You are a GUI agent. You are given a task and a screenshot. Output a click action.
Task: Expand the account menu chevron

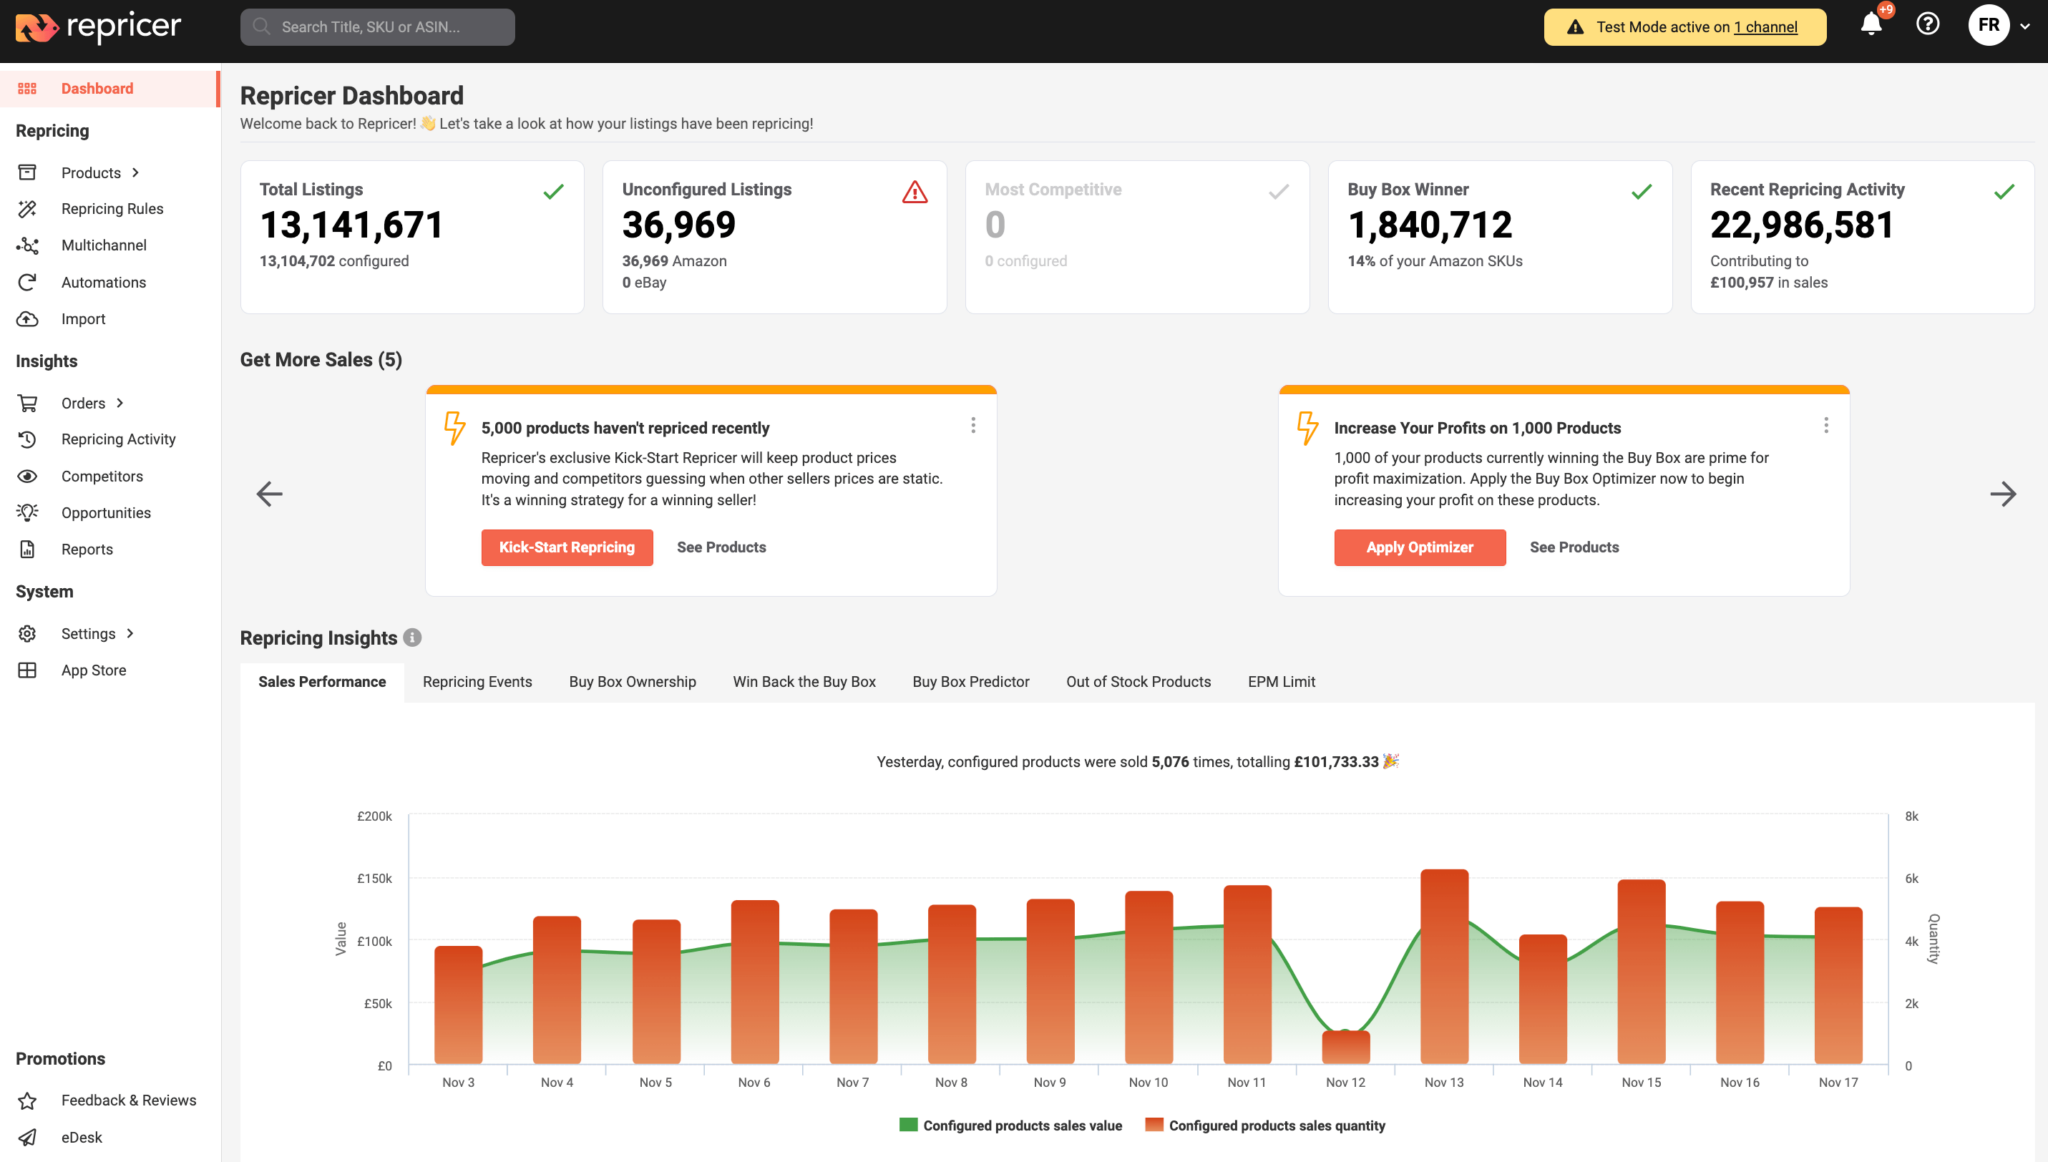coord(2025,27)
